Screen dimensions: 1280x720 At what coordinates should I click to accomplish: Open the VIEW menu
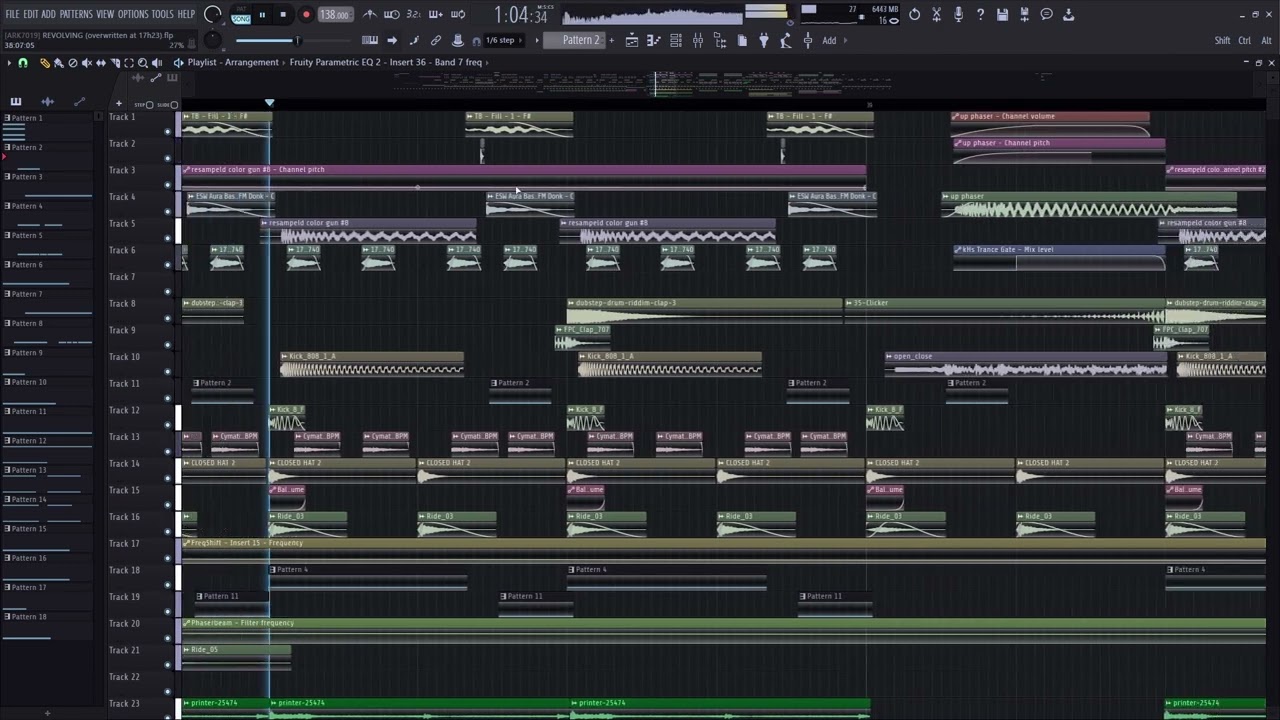click(105, 14)
